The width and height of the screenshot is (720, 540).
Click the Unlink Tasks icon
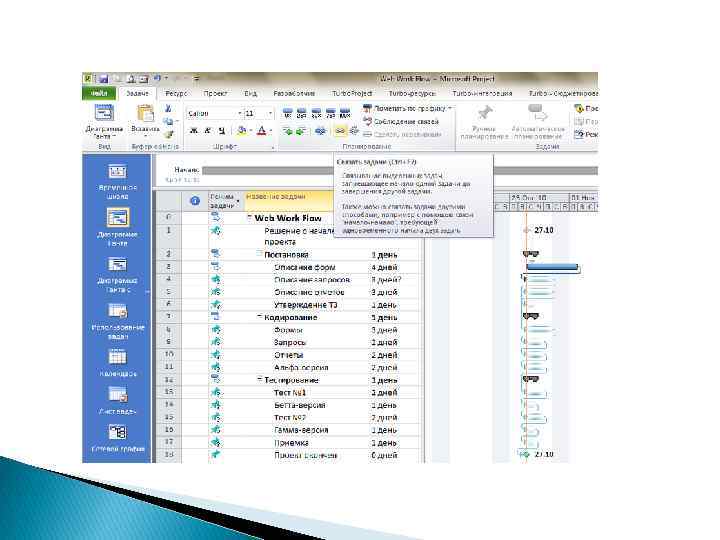pyautogui.click(x=354, y=131)
